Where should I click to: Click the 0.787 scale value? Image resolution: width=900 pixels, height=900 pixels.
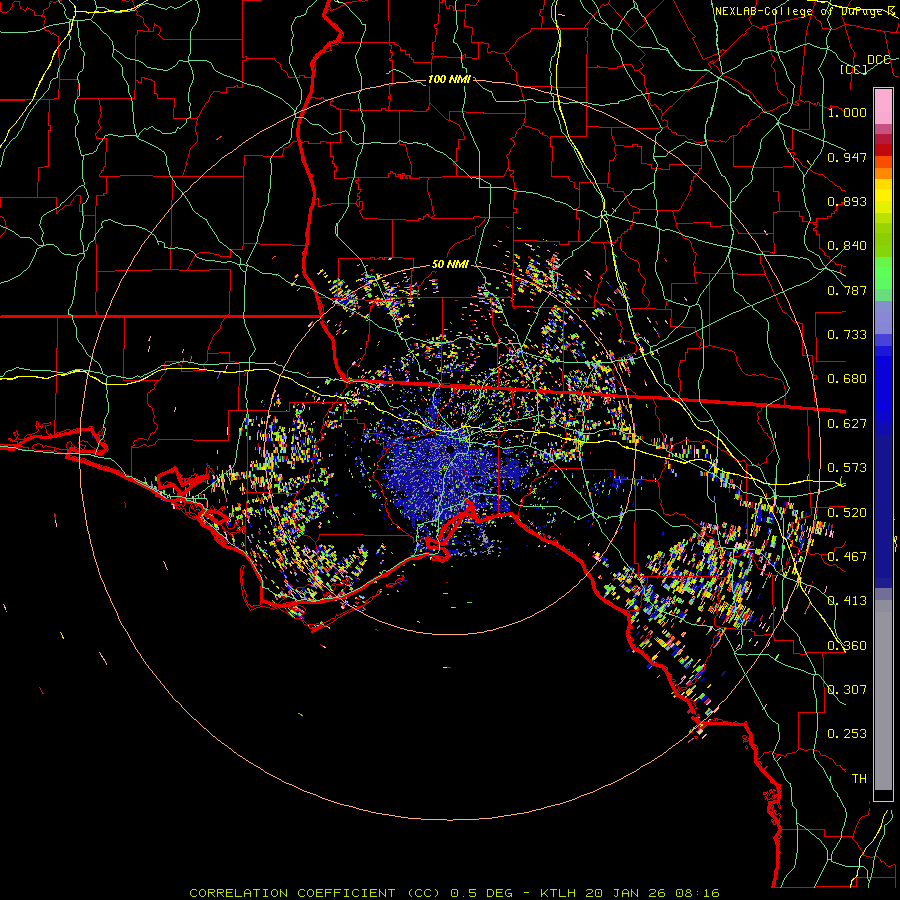coord(847,290)
